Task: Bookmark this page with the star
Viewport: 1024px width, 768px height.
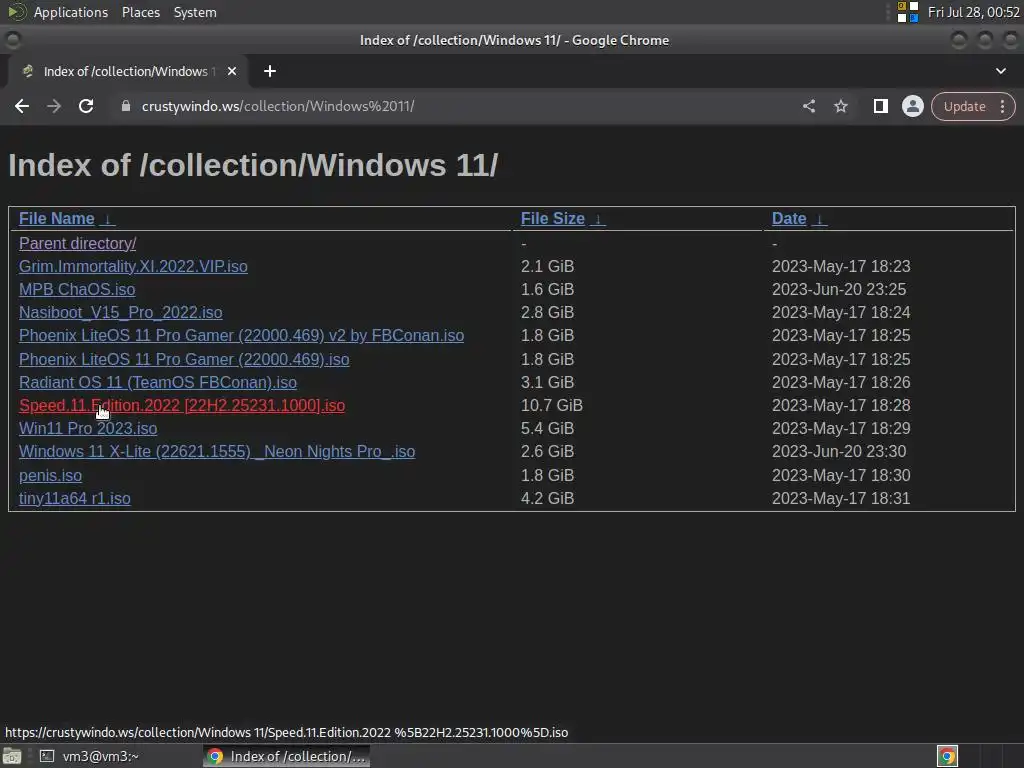Action: (x=840, y=106)
